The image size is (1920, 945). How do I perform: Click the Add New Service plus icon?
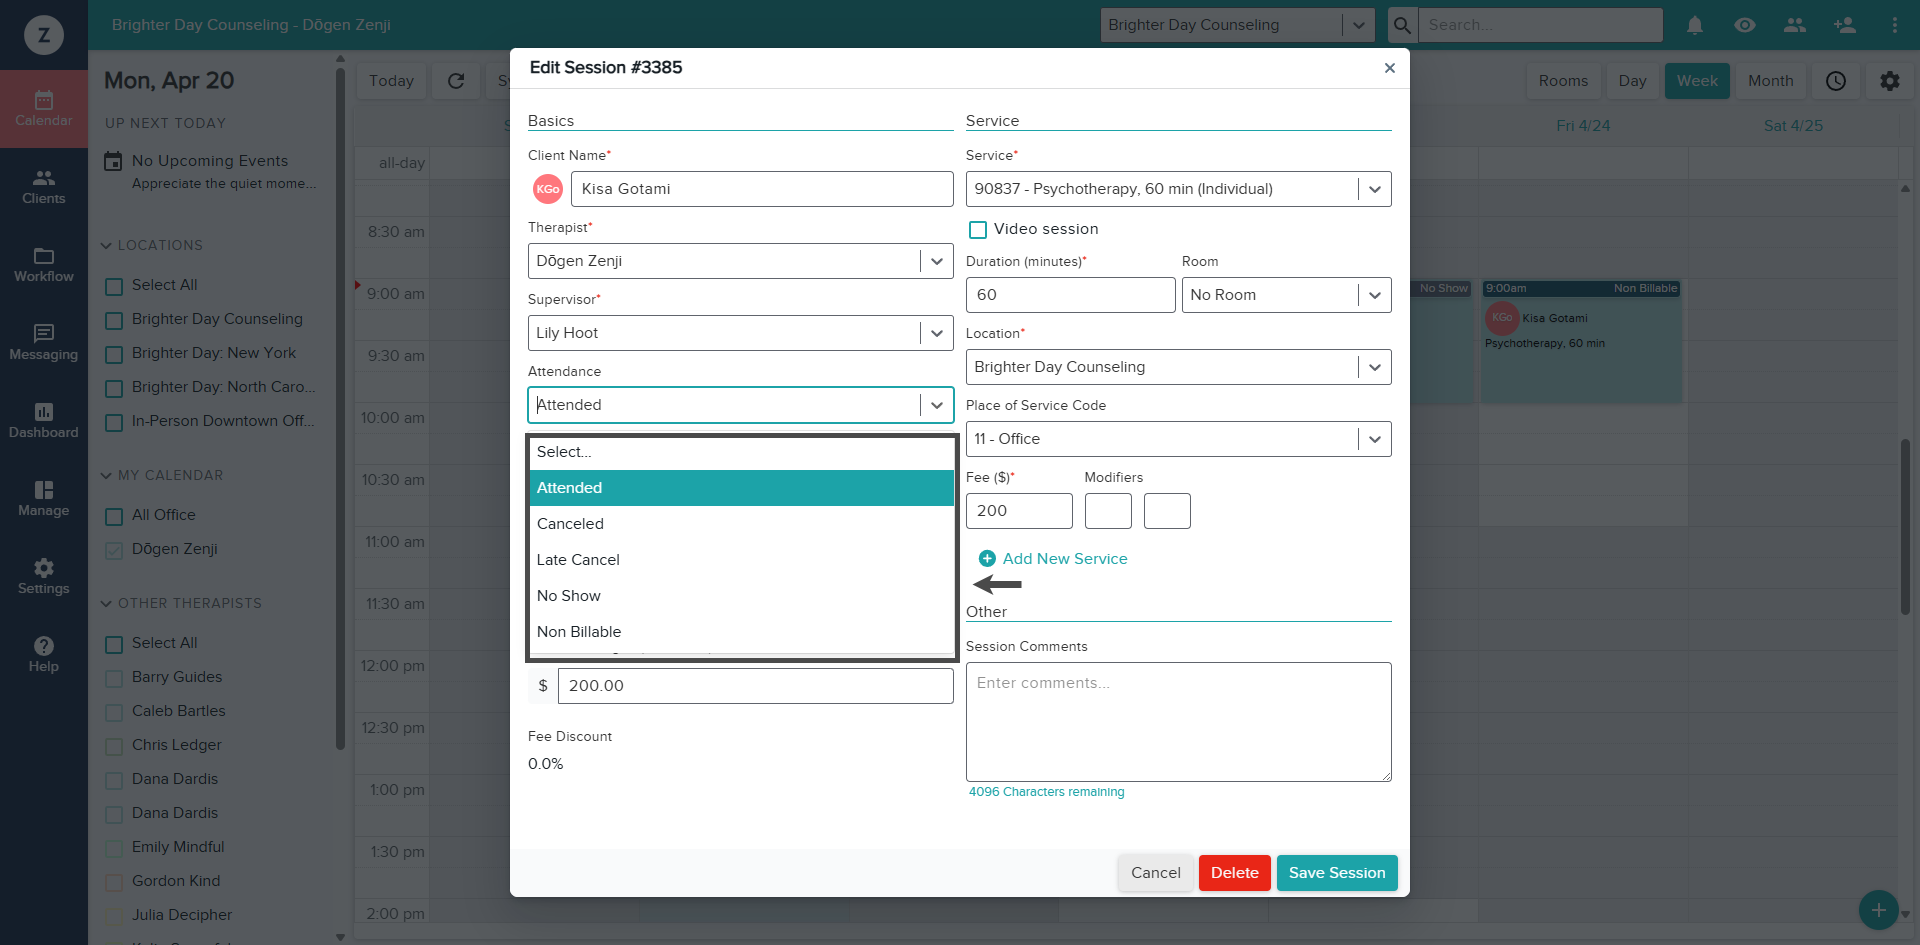click(x=987, y=559)
